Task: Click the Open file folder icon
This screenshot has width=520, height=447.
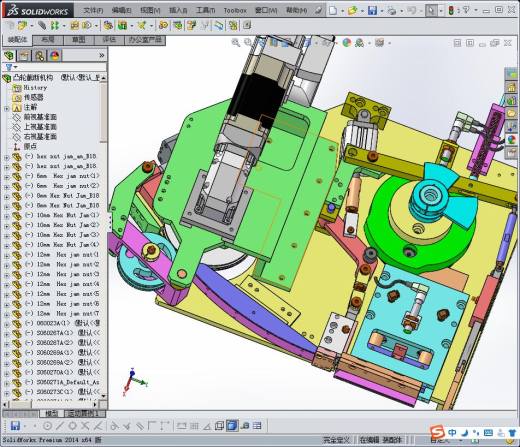Action: coord(352,11)
